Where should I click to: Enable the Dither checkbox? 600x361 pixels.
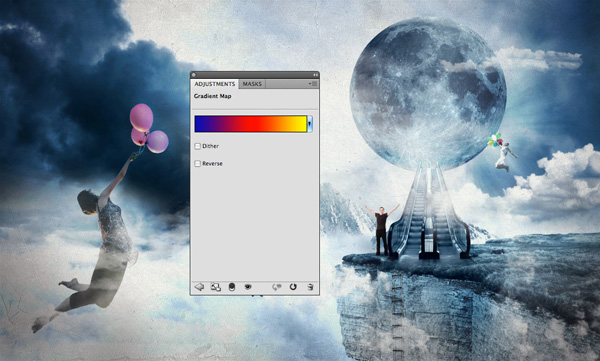(197, 146)
